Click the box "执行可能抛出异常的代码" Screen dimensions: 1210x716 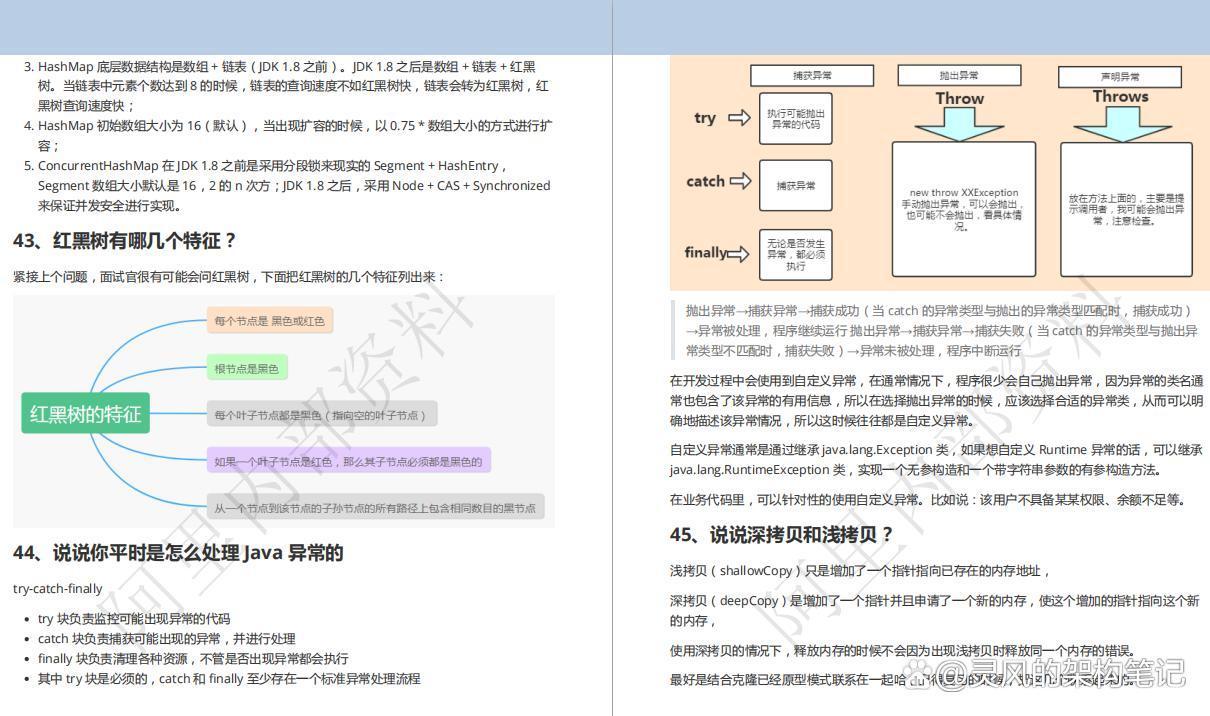pyautogui.click(x=796, y=120)
